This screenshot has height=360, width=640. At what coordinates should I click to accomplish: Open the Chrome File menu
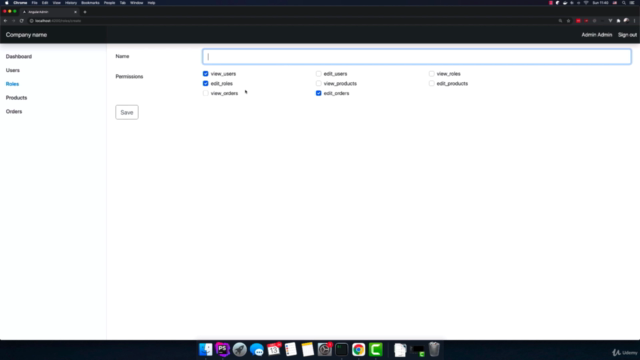[x=34, y=3]
